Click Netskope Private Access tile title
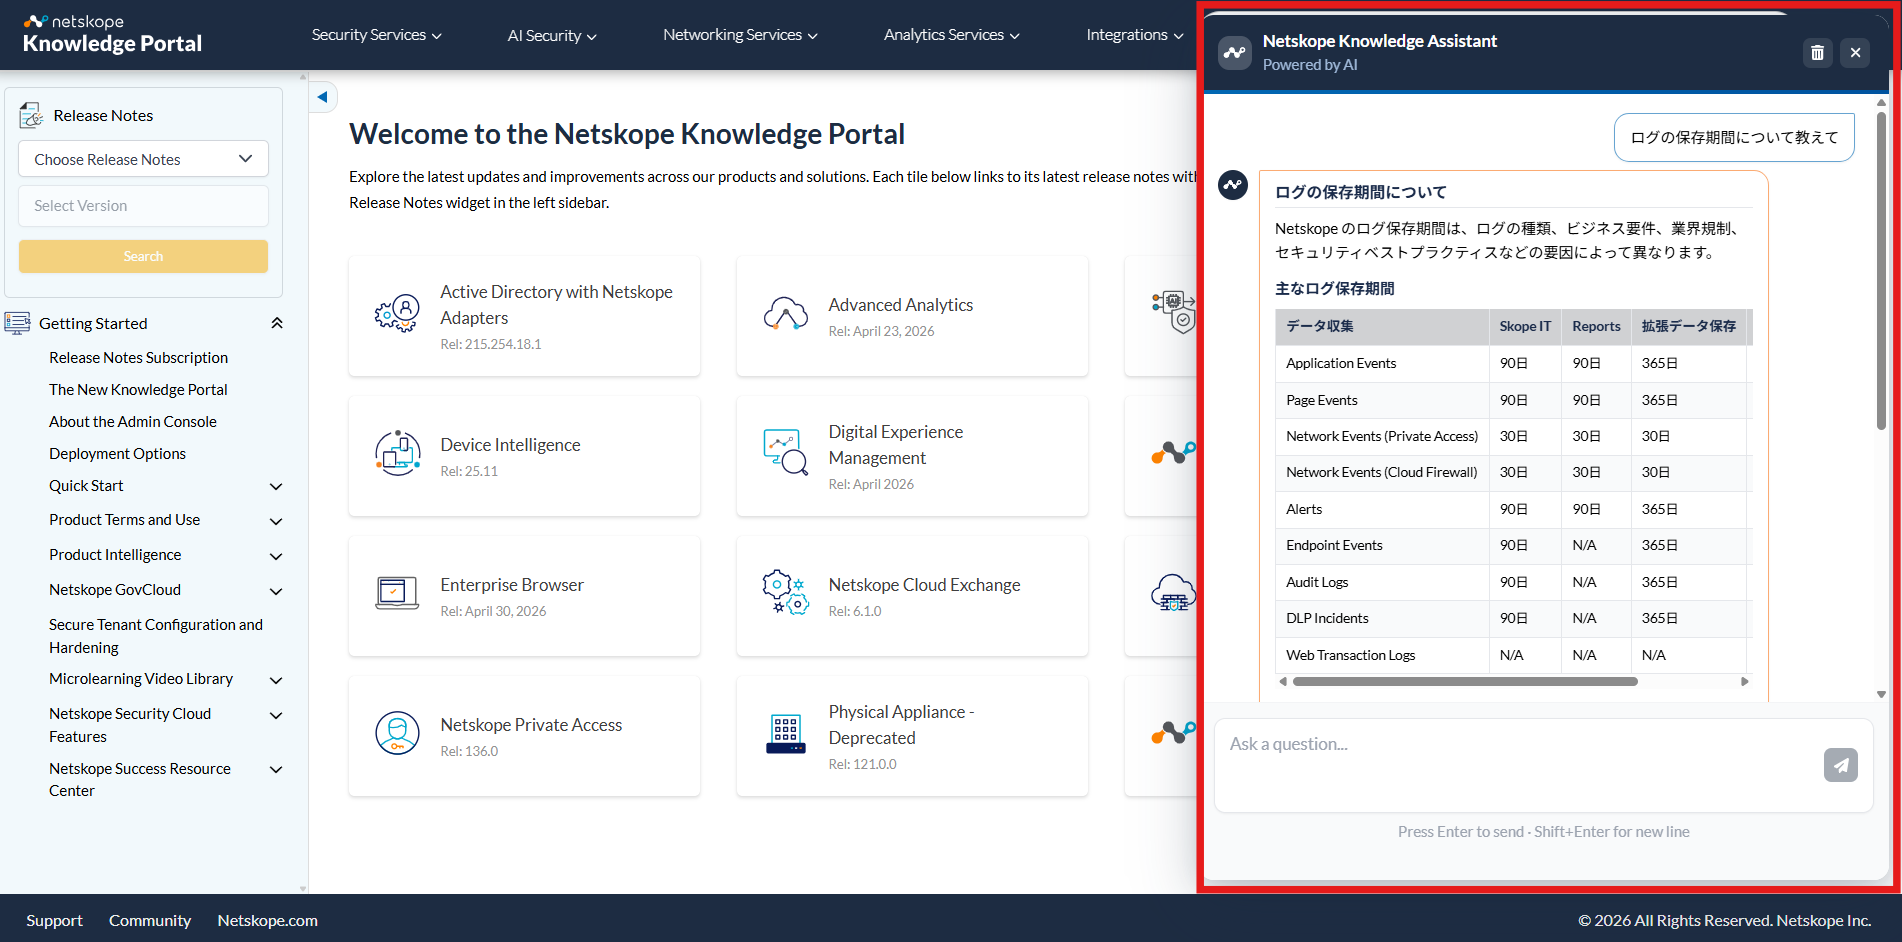The width and height of the screenshot is (1902, 942). [531, 725]
